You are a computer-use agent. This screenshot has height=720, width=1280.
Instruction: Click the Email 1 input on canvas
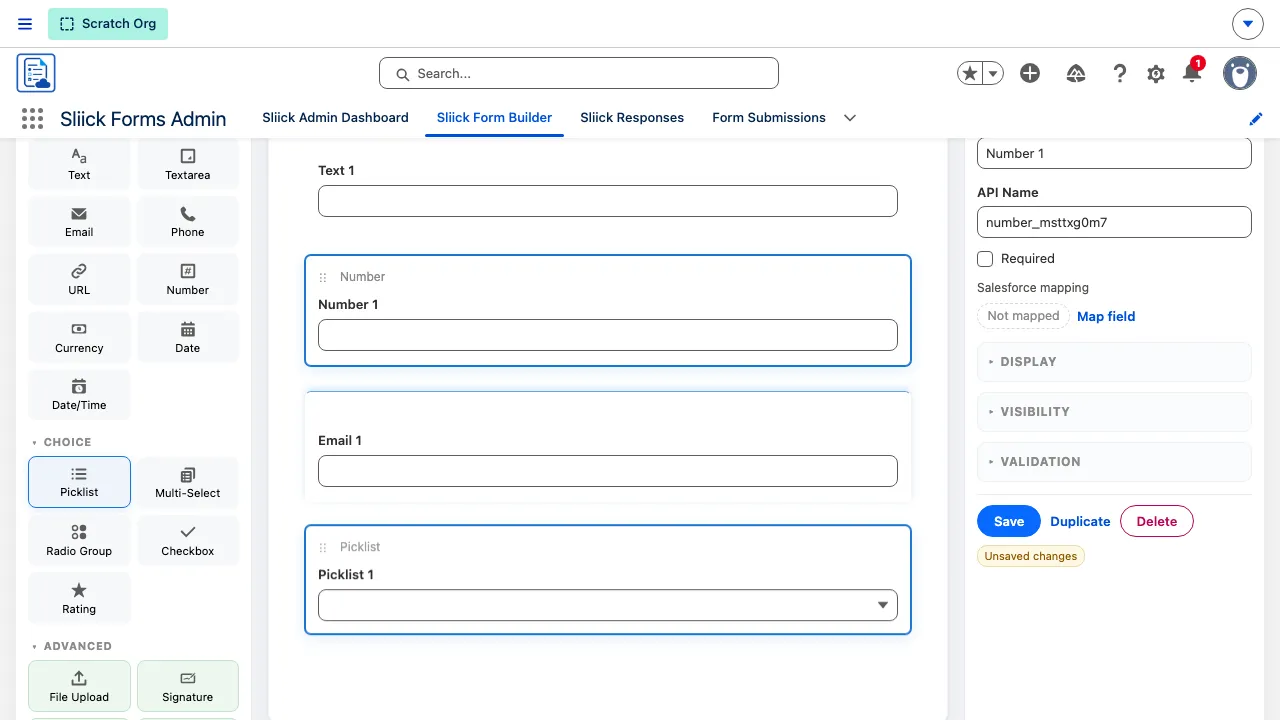pyautogui.click(x=608, y=471)
